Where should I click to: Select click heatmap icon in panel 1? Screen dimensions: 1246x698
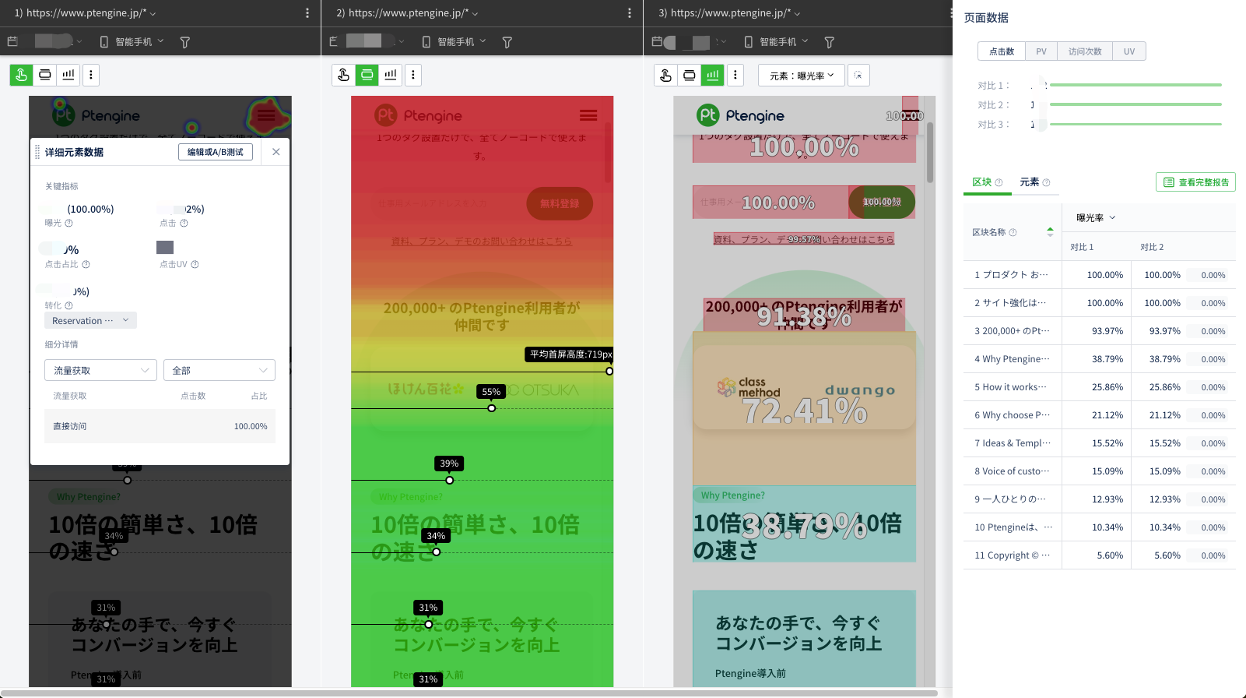pyautogui.click(x=21, y=75)
